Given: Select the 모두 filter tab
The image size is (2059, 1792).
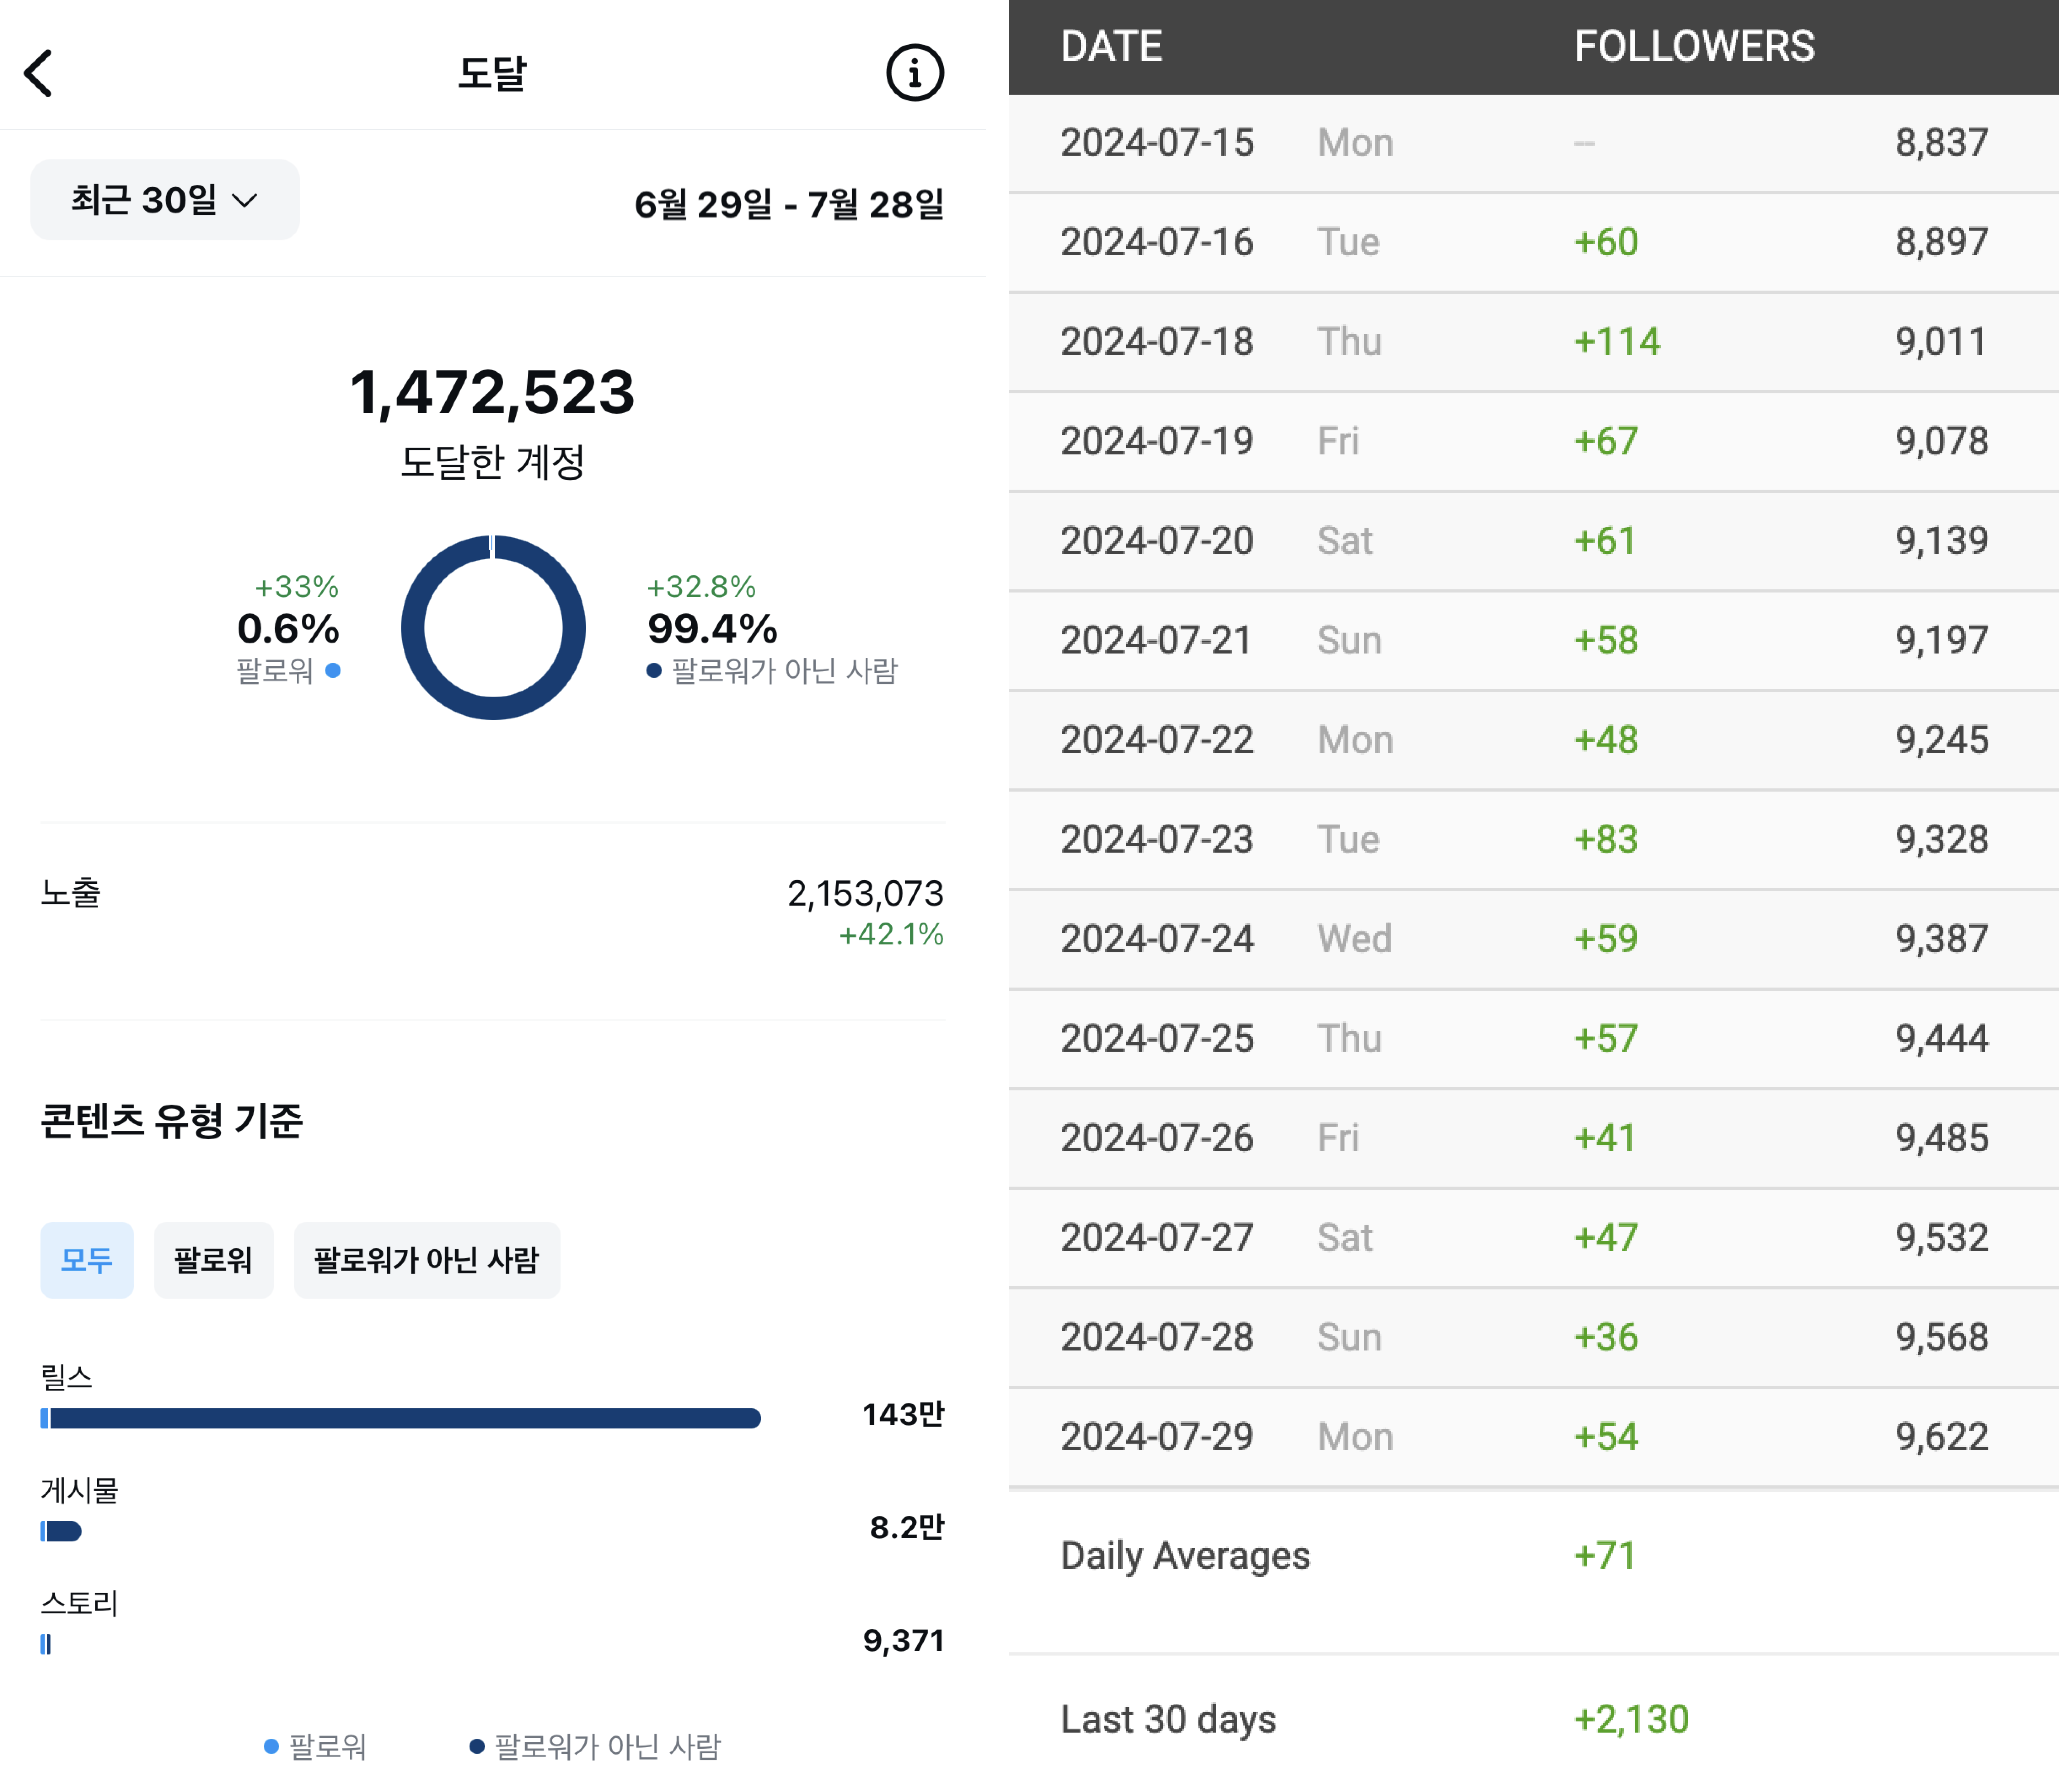Looking at the screenshot, I should [x=87, y=1260].
